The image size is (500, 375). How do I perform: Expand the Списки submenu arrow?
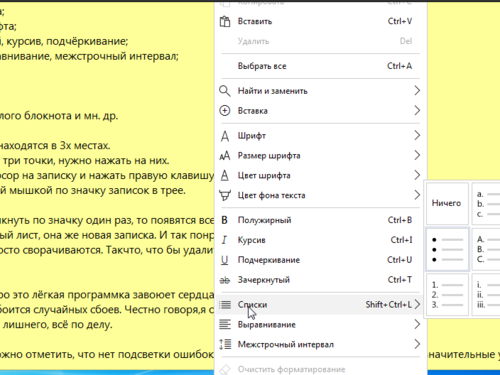click(x=417, y=304)
